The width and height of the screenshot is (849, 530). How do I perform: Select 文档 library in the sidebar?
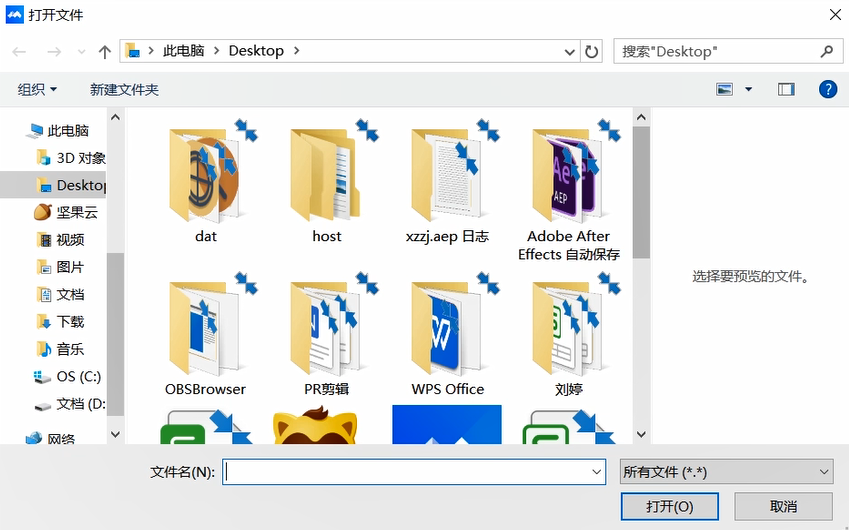(x=61, y=295)
